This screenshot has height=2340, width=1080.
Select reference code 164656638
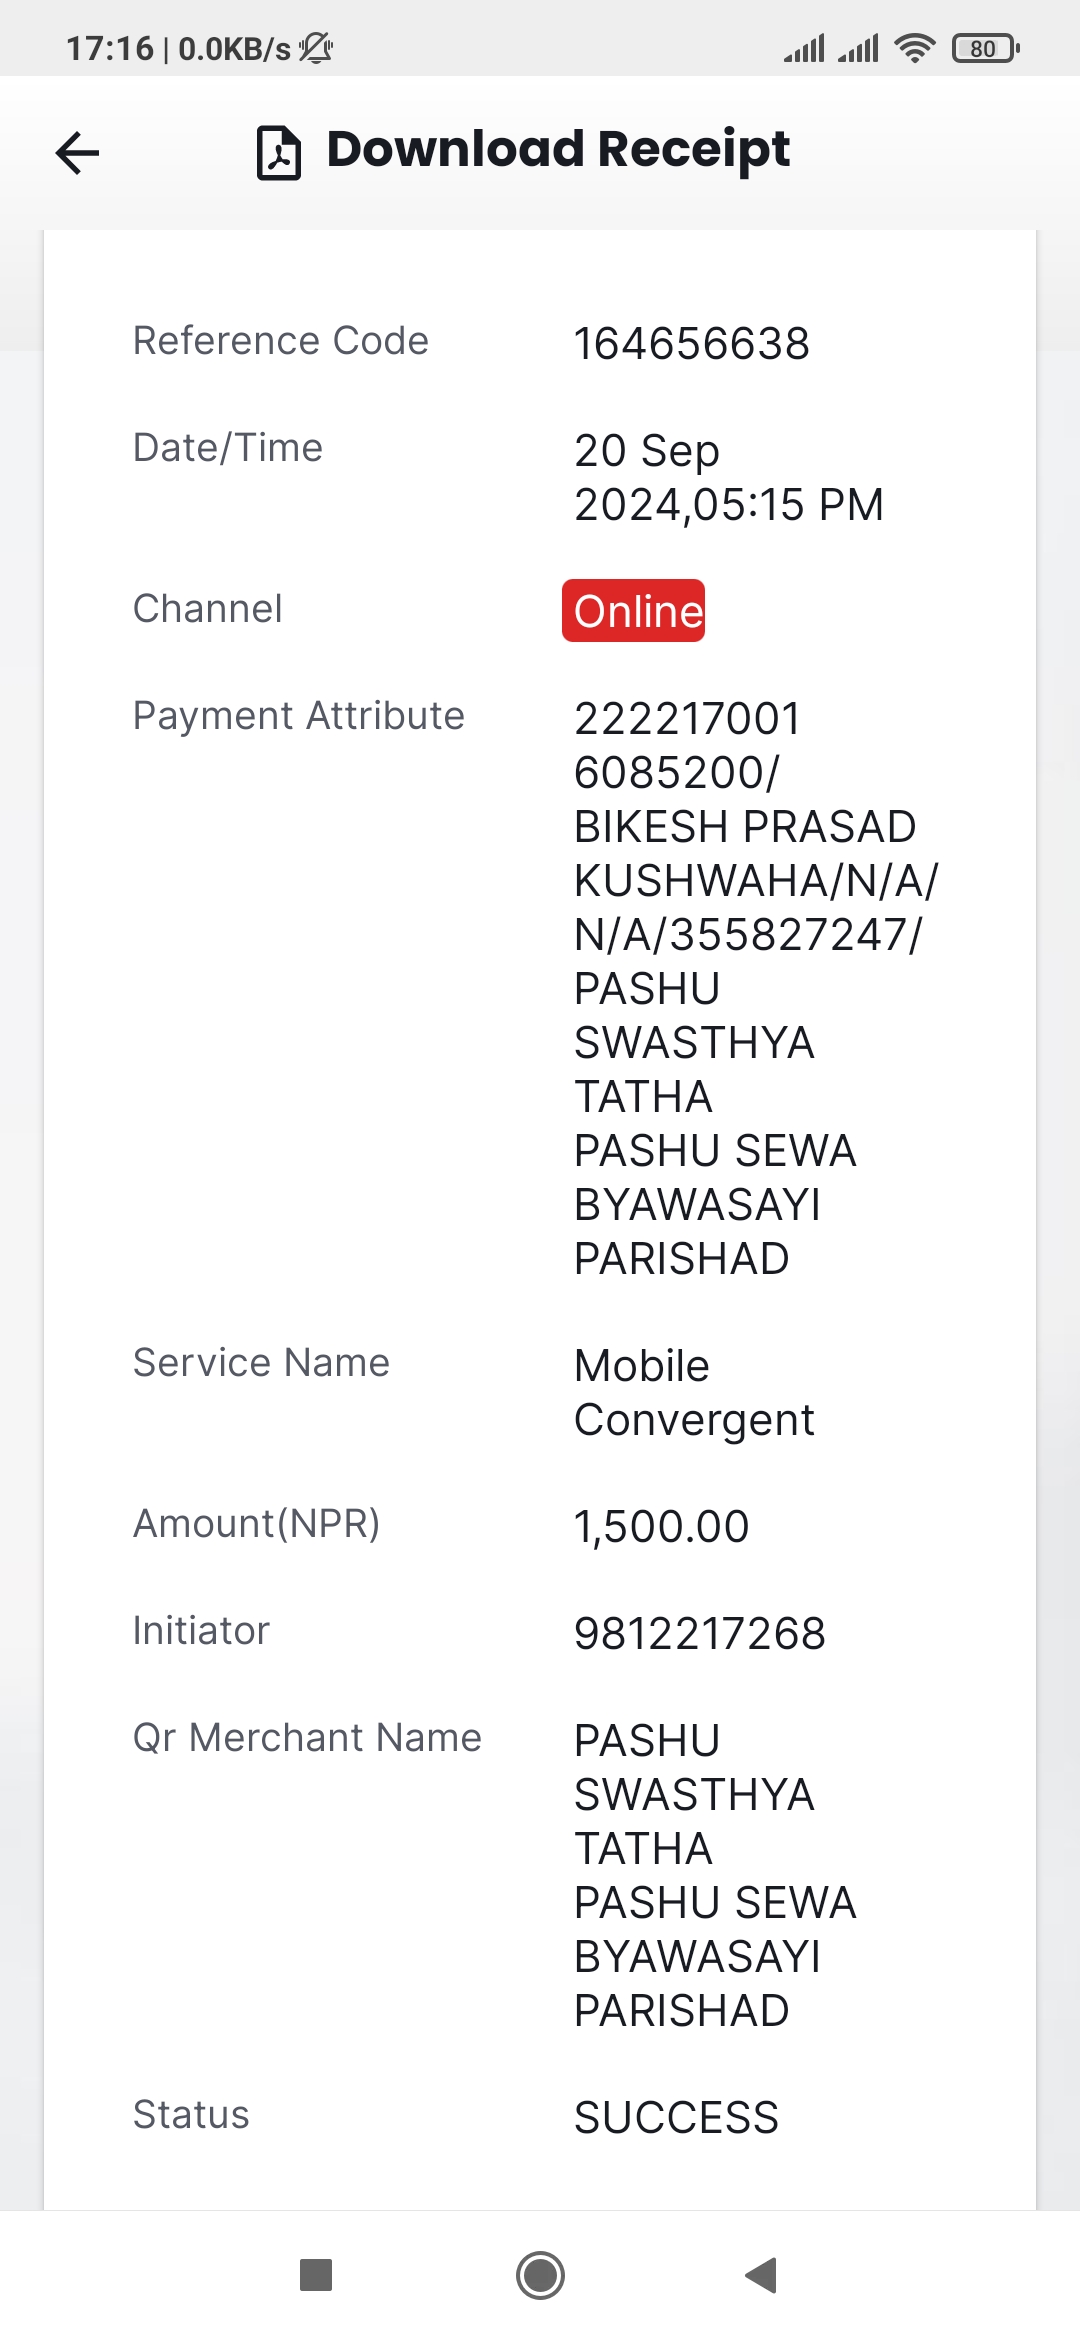692,344
